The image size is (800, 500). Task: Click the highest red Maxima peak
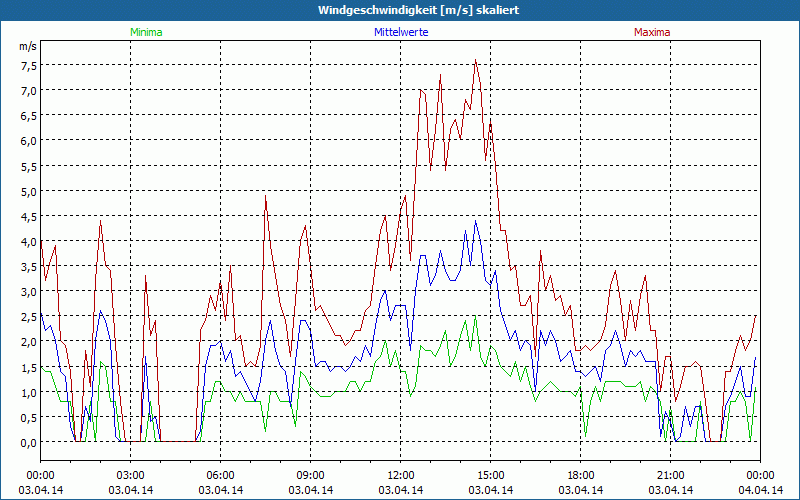point(476,60)
